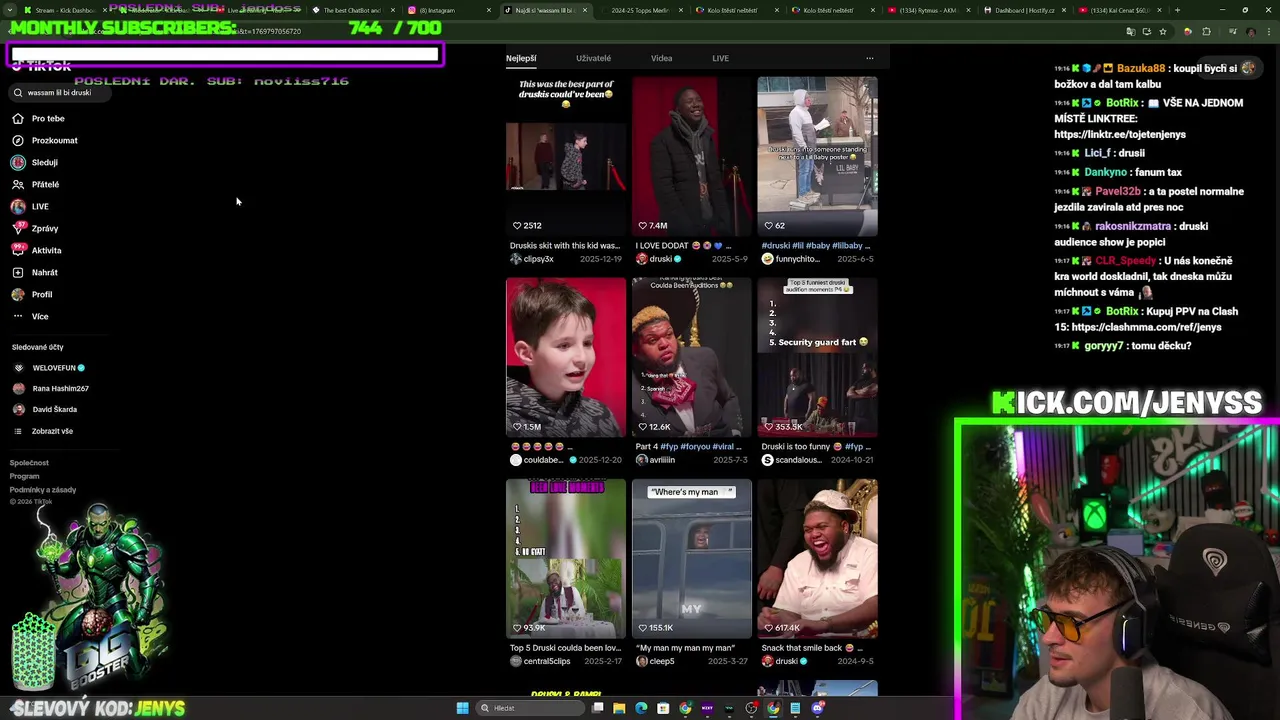Click chat username rakosnikzmatra

(1132, 226)
